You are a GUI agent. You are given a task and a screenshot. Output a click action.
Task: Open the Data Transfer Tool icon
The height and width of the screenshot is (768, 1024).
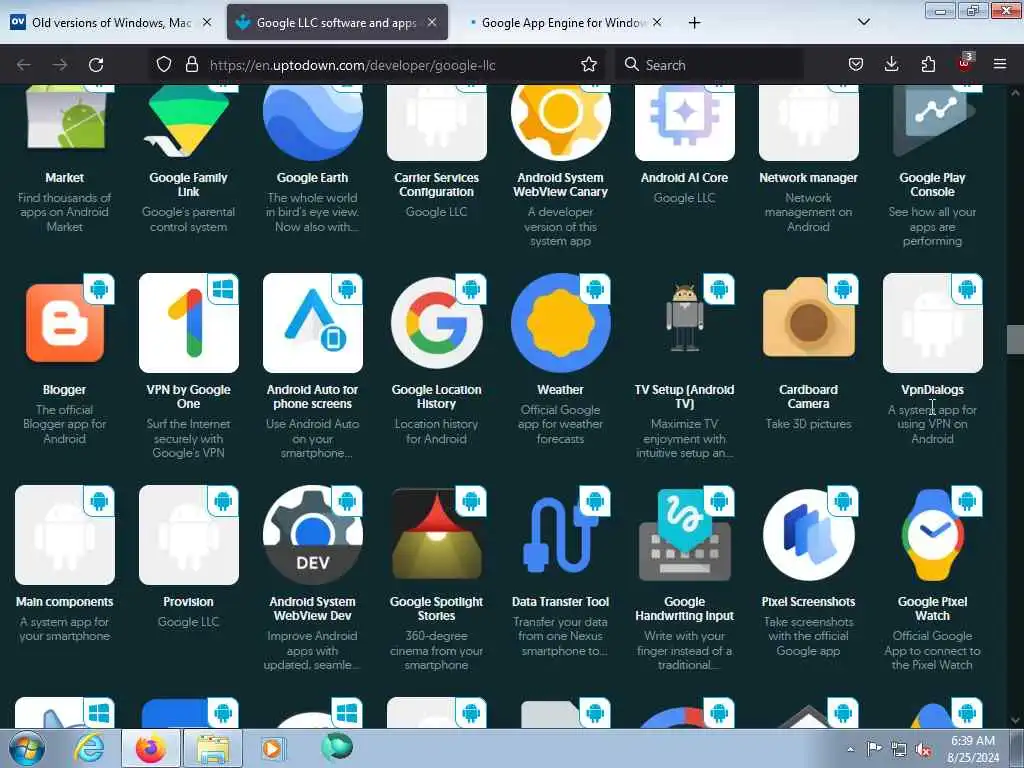tap(561, 535)
